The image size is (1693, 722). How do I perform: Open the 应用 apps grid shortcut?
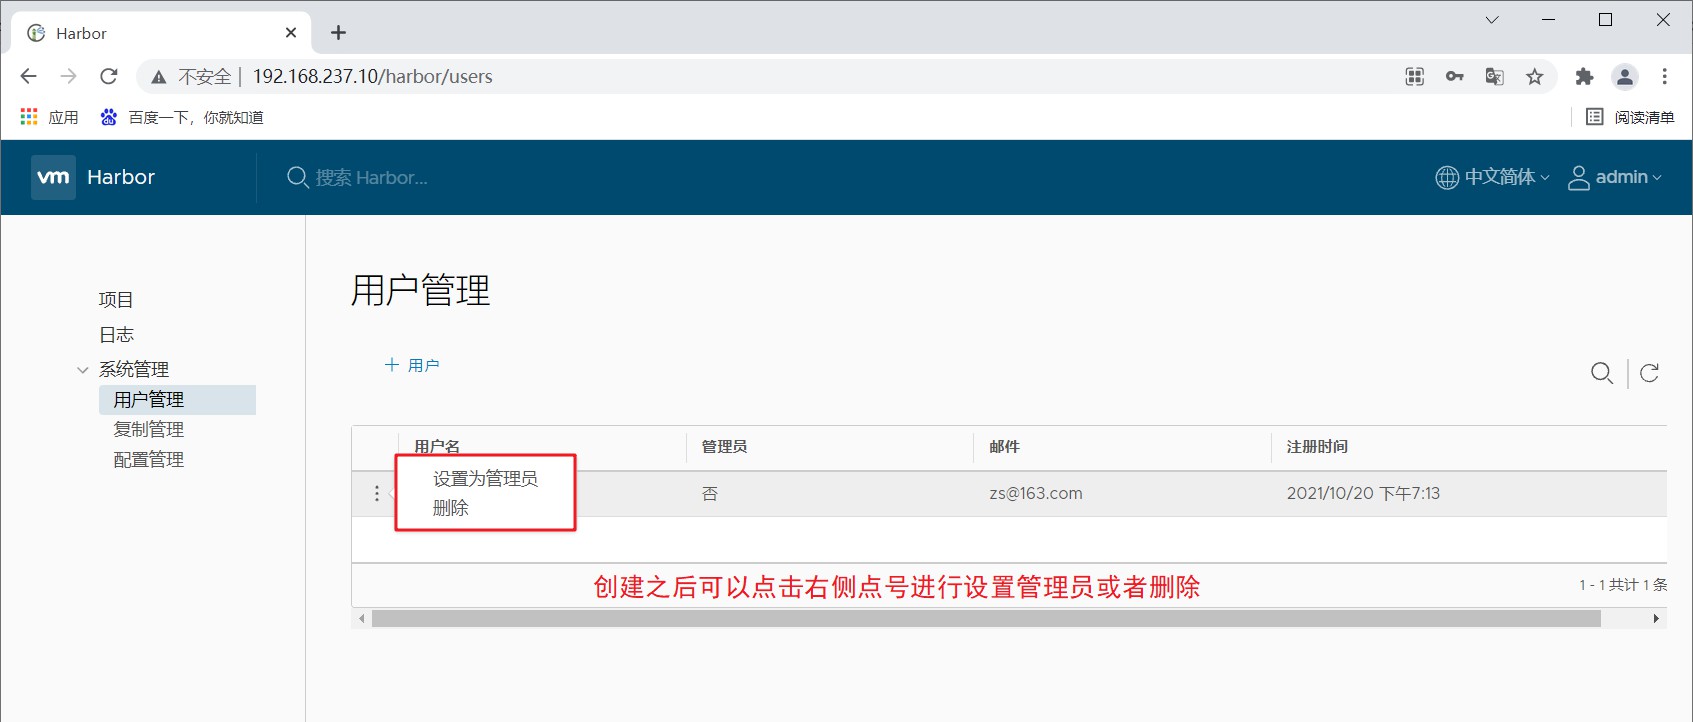pos(49,117)
